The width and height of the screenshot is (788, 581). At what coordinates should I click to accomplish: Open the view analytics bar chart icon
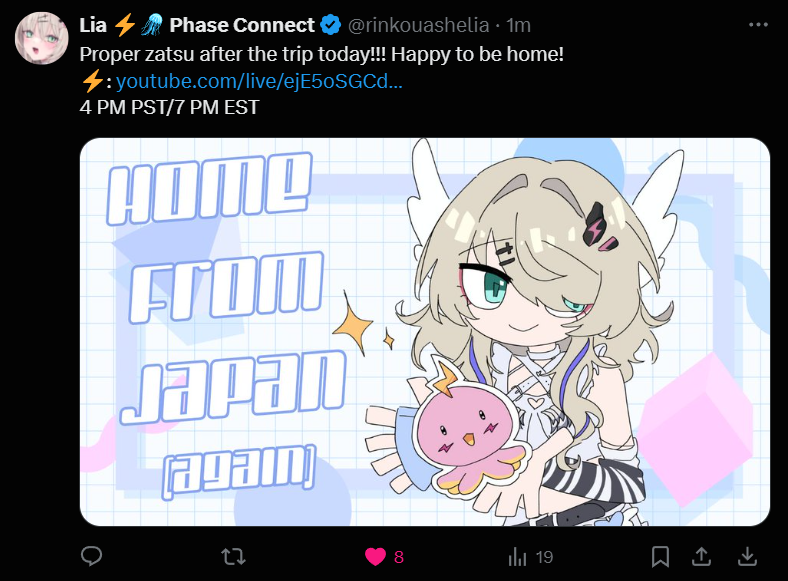tap(517, 557)
